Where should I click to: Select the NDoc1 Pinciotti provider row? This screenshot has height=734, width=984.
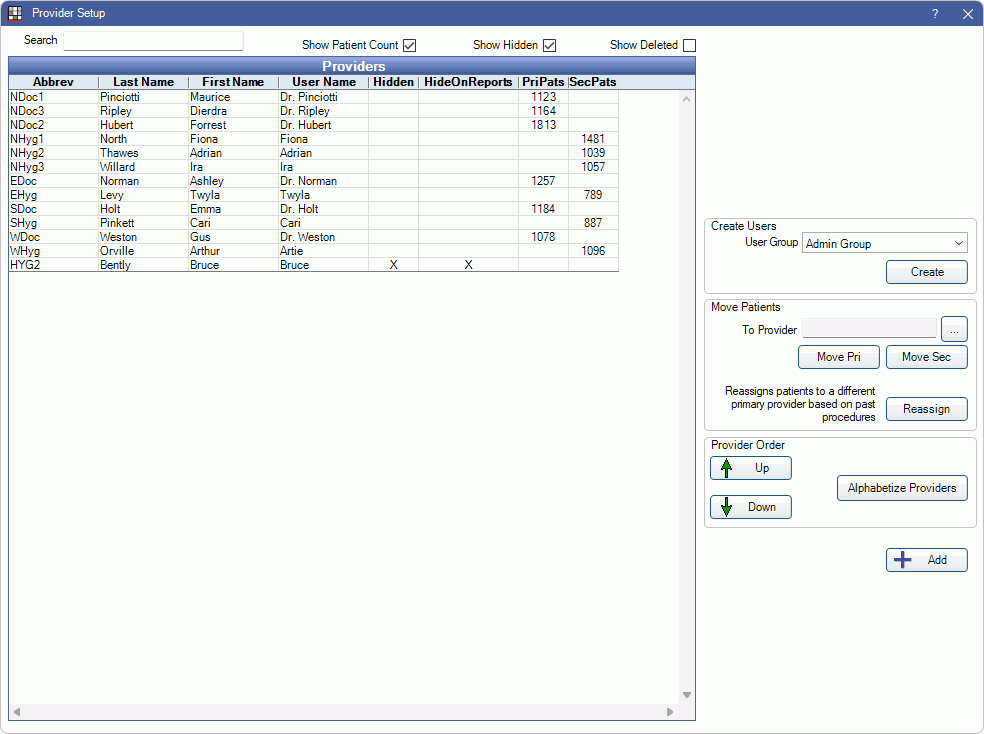pyautogui.click(x=200, y=97)
